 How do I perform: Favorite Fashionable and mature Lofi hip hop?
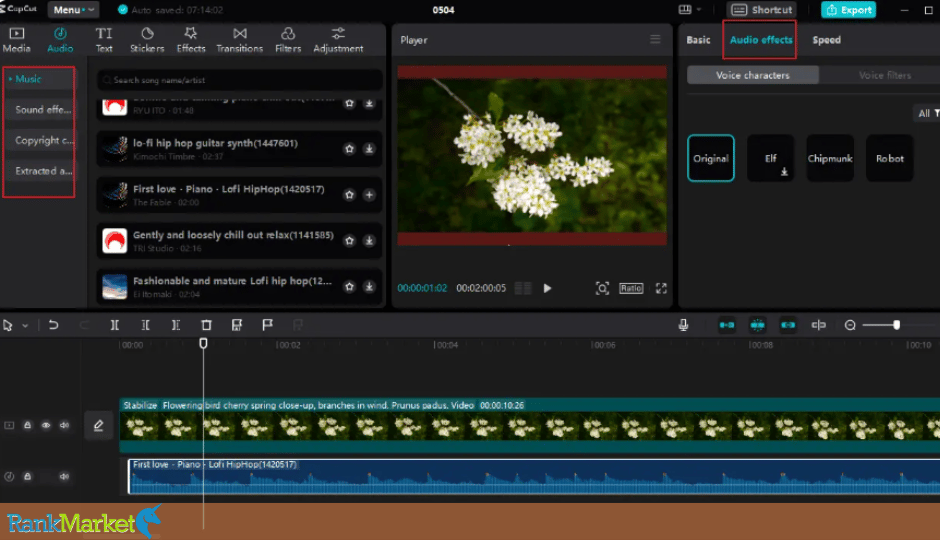click(x=350, y=286)
